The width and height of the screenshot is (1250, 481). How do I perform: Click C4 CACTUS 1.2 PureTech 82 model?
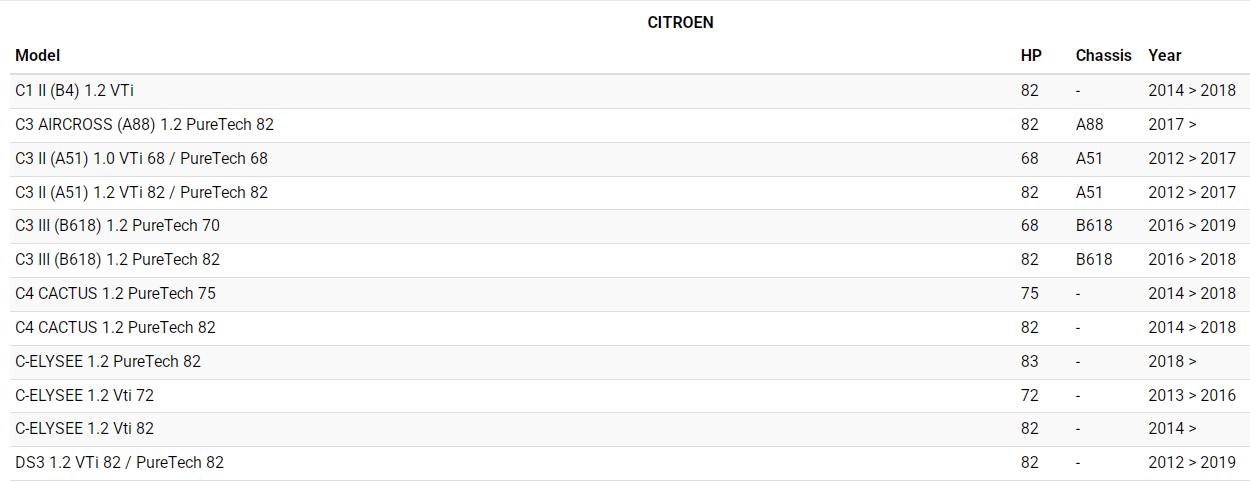click(115, 328)
